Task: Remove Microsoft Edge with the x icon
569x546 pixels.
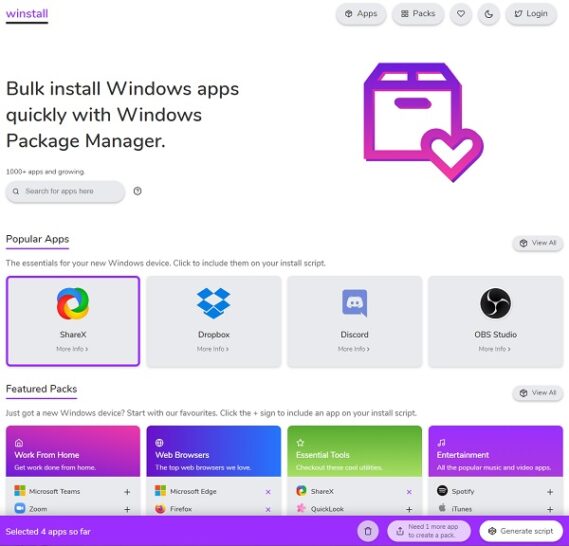Action: [x=268, y=492]
